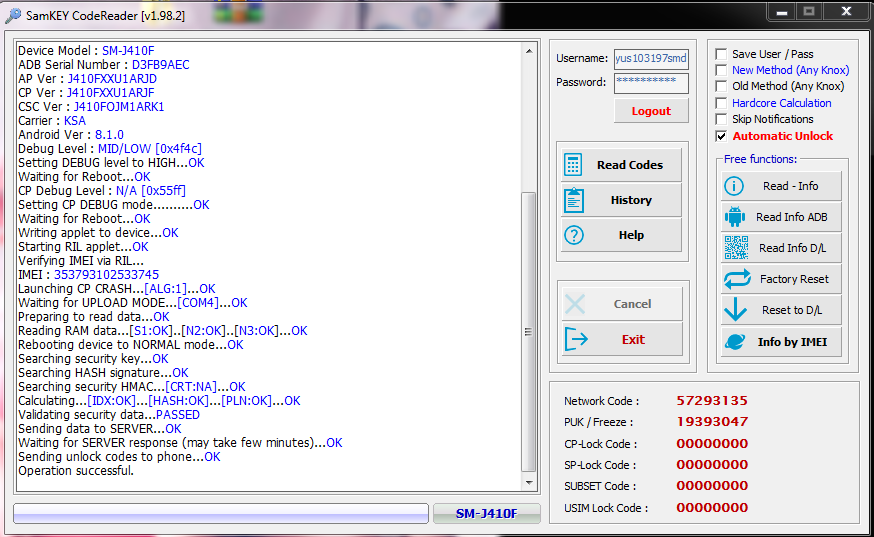
Task: Click the Exit button label
Action: click(x=633, y=340)
